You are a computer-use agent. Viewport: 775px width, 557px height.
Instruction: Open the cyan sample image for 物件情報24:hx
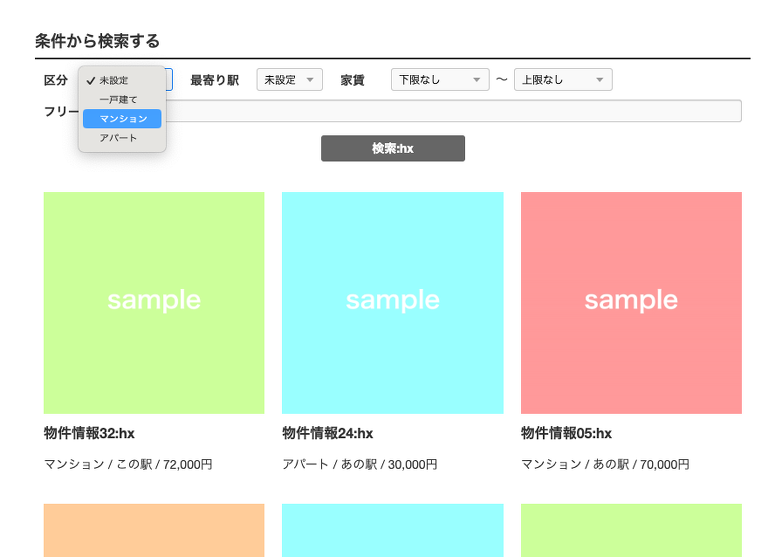coord(392,302)
